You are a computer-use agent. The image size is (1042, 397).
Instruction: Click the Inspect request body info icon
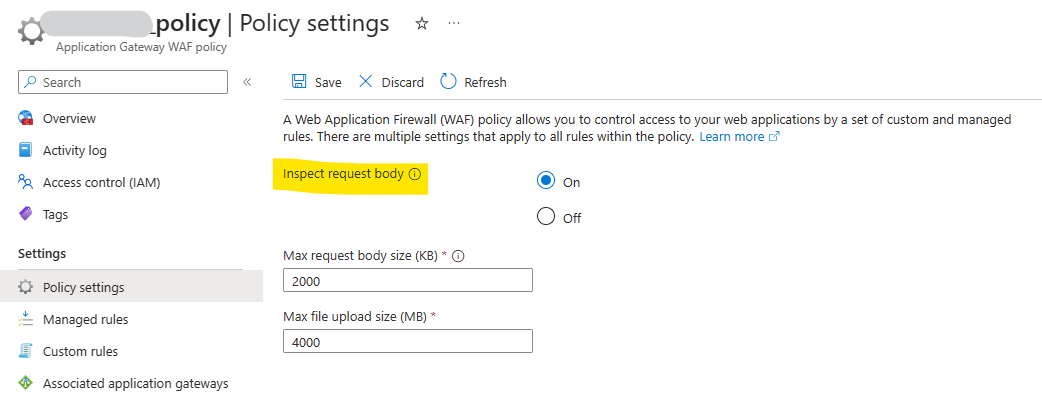tap(415, 174)
